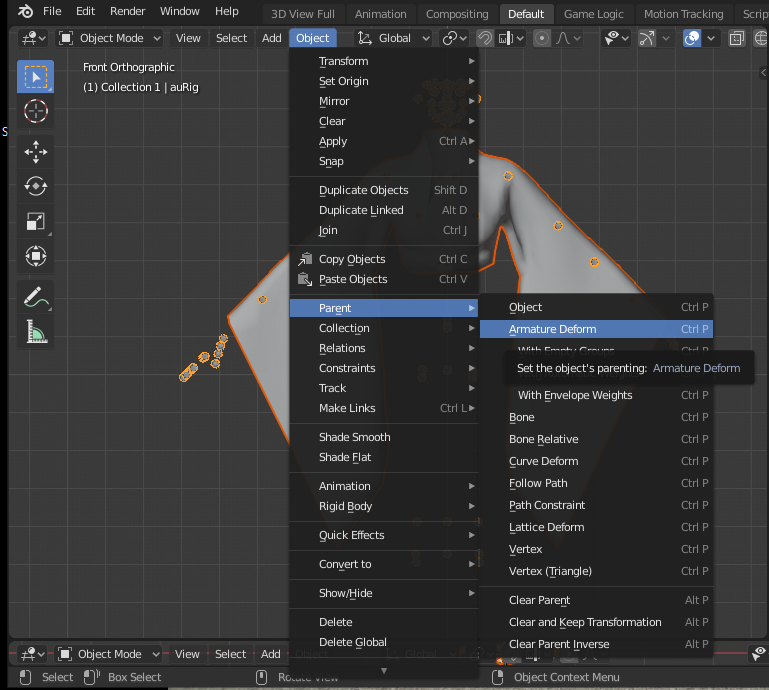769x690 pixels.
Task: Pick the Measure ruler tool
Action: click(35, 332)
